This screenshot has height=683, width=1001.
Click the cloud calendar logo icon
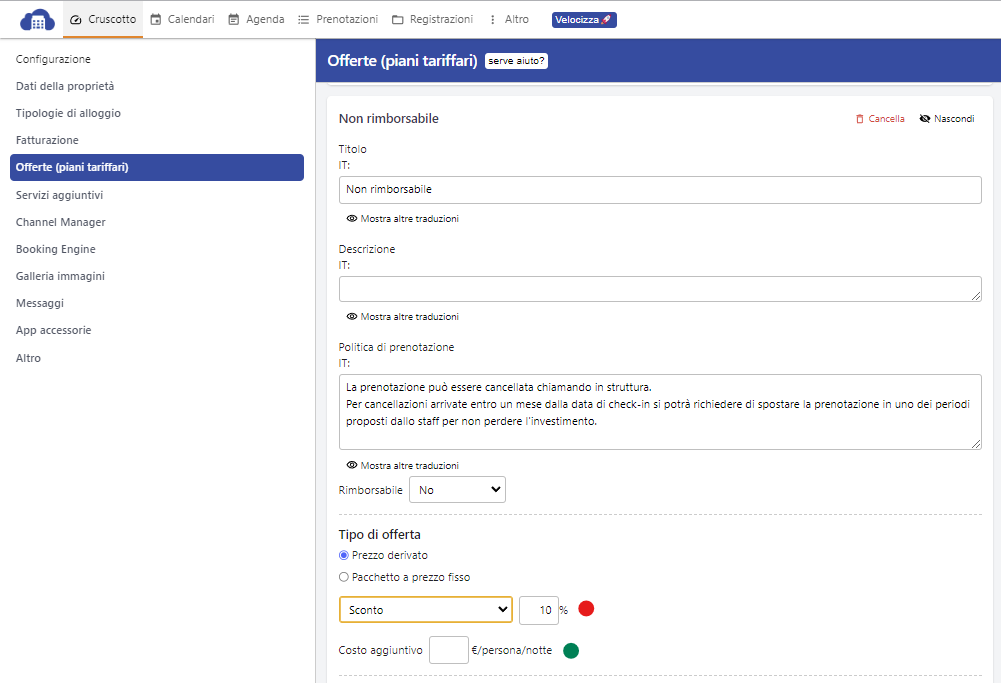[x=37, y=19]
